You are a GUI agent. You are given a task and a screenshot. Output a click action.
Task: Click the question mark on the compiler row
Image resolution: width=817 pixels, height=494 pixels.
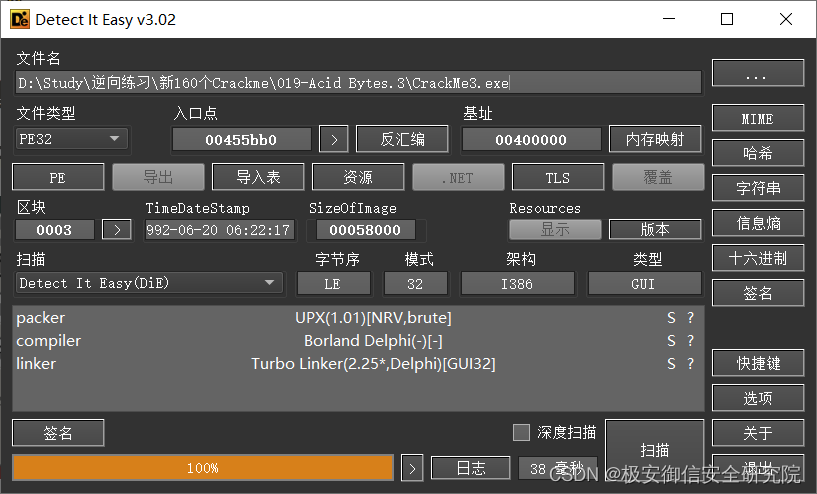point(690,341)
